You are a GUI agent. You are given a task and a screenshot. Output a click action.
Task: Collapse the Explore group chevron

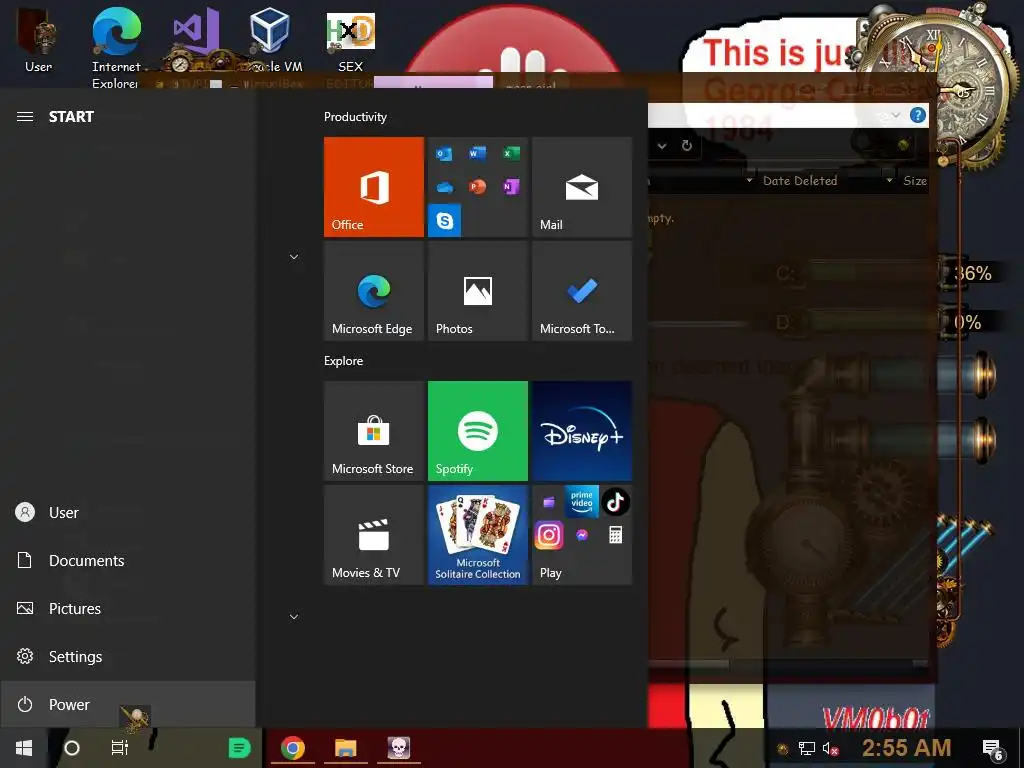click(x=294, y=616)
